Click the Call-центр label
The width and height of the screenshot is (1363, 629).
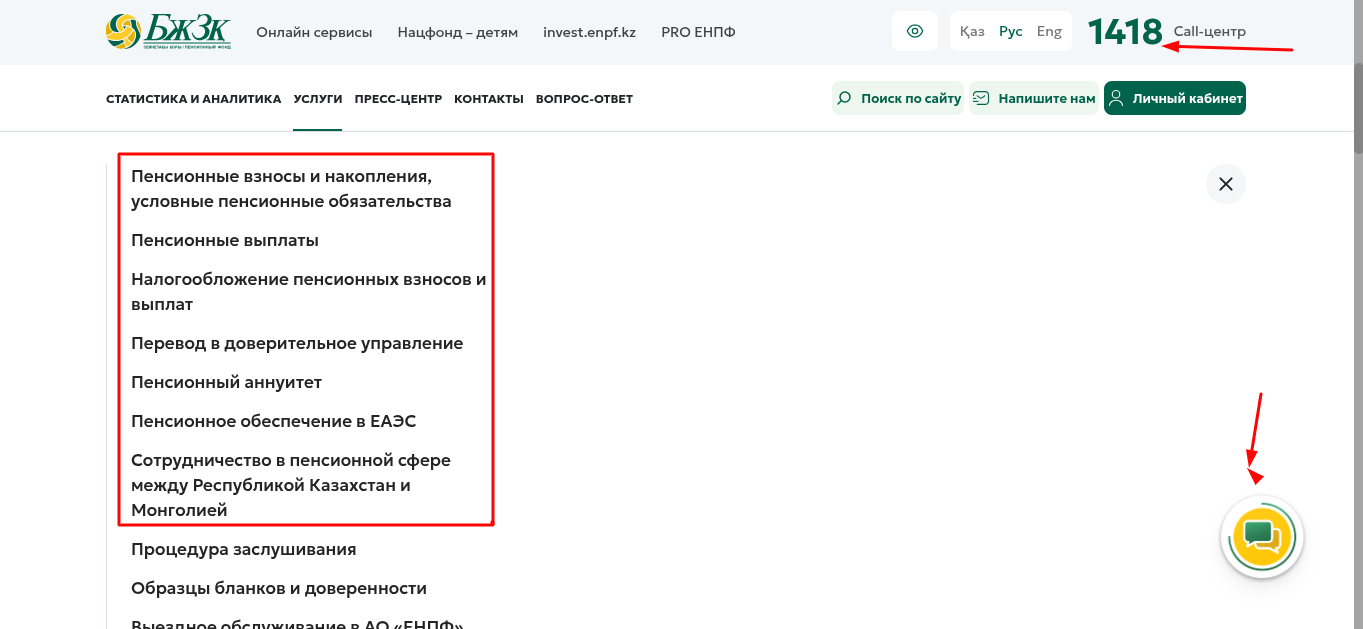point(1209,32)
